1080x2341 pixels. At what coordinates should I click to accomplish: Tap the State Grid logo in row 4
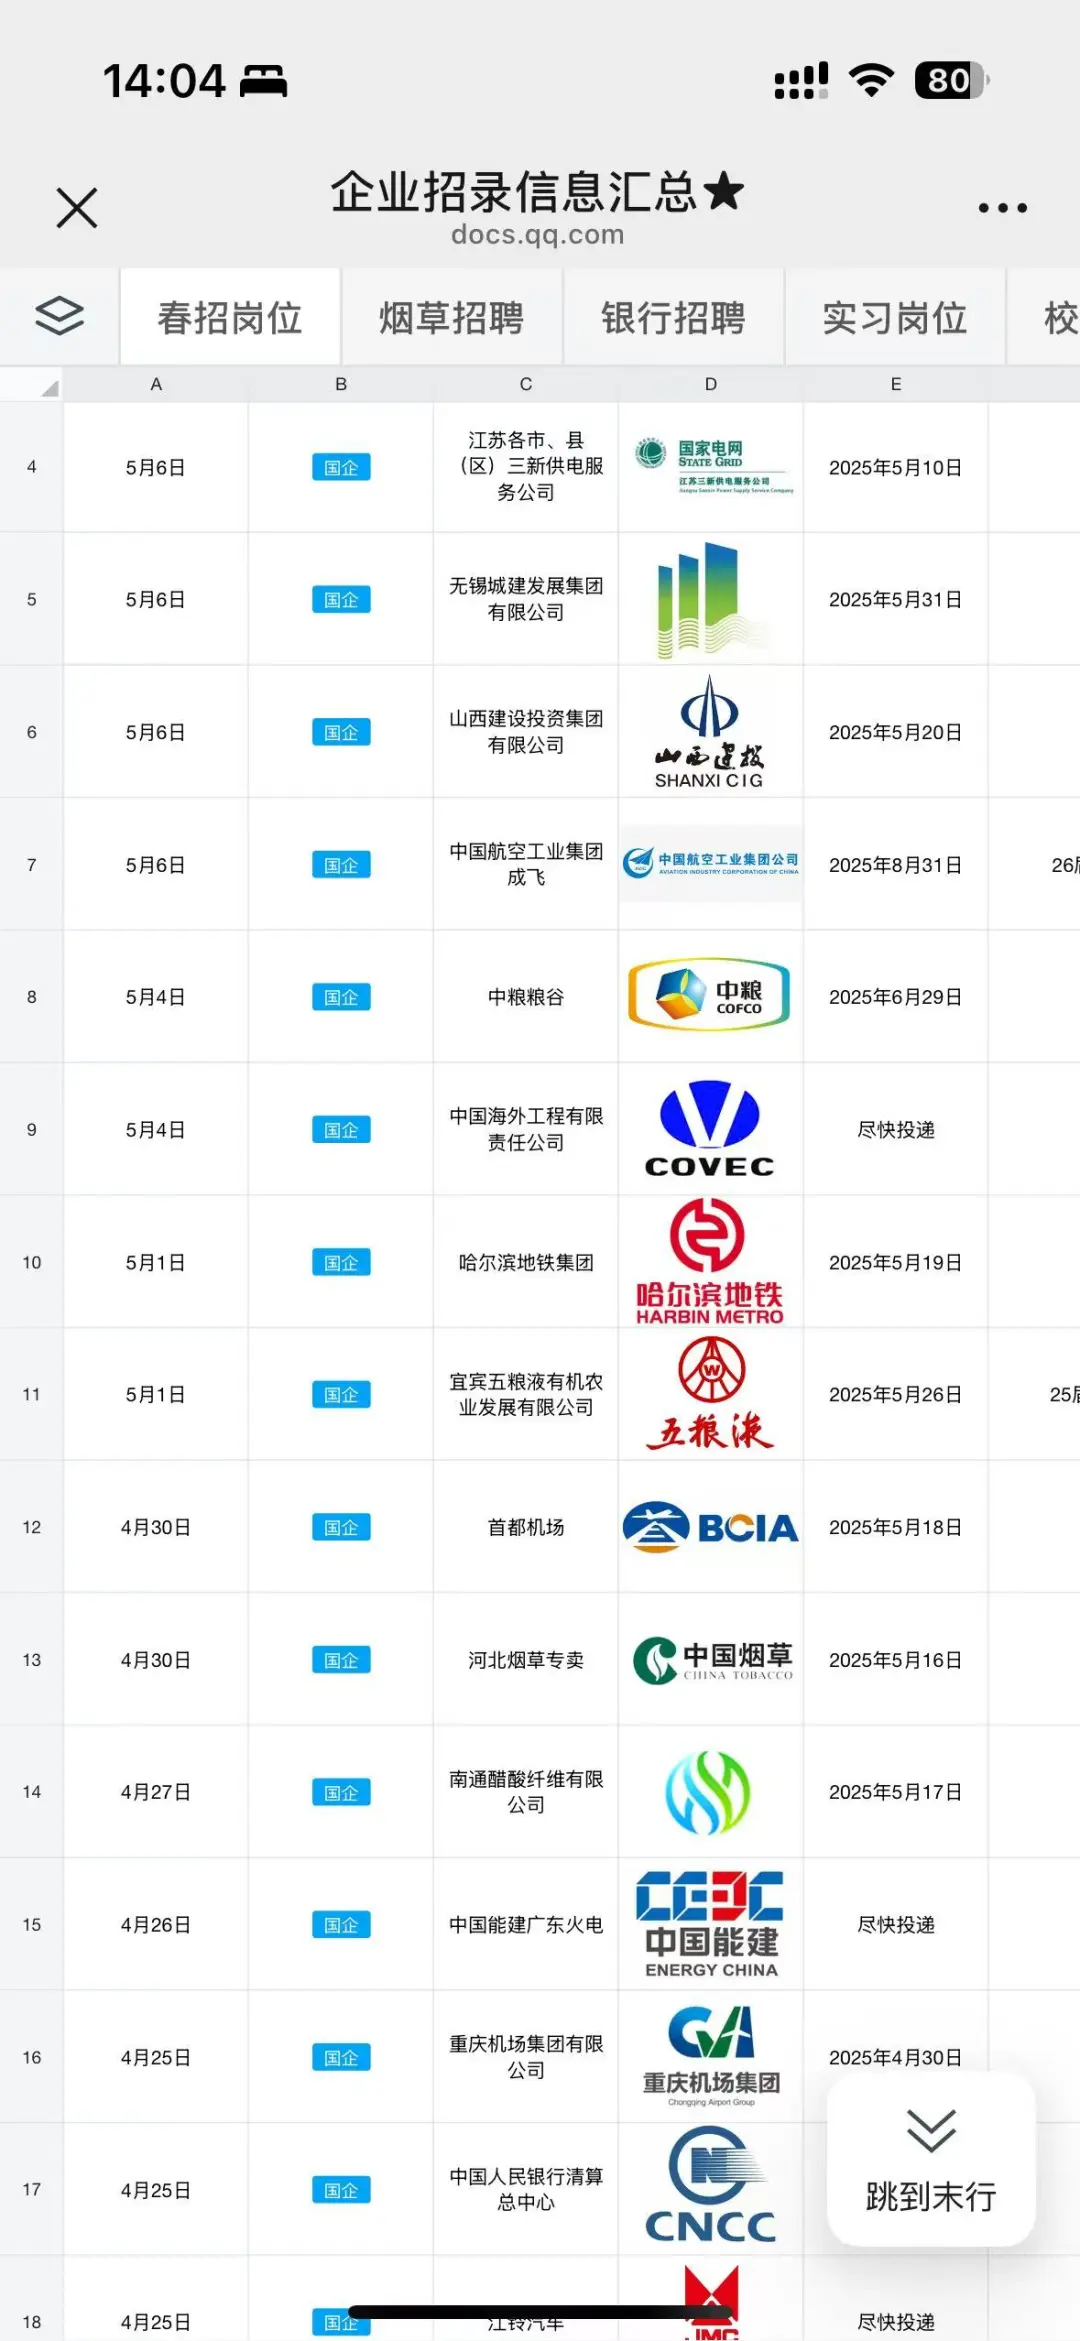[714, 466]
